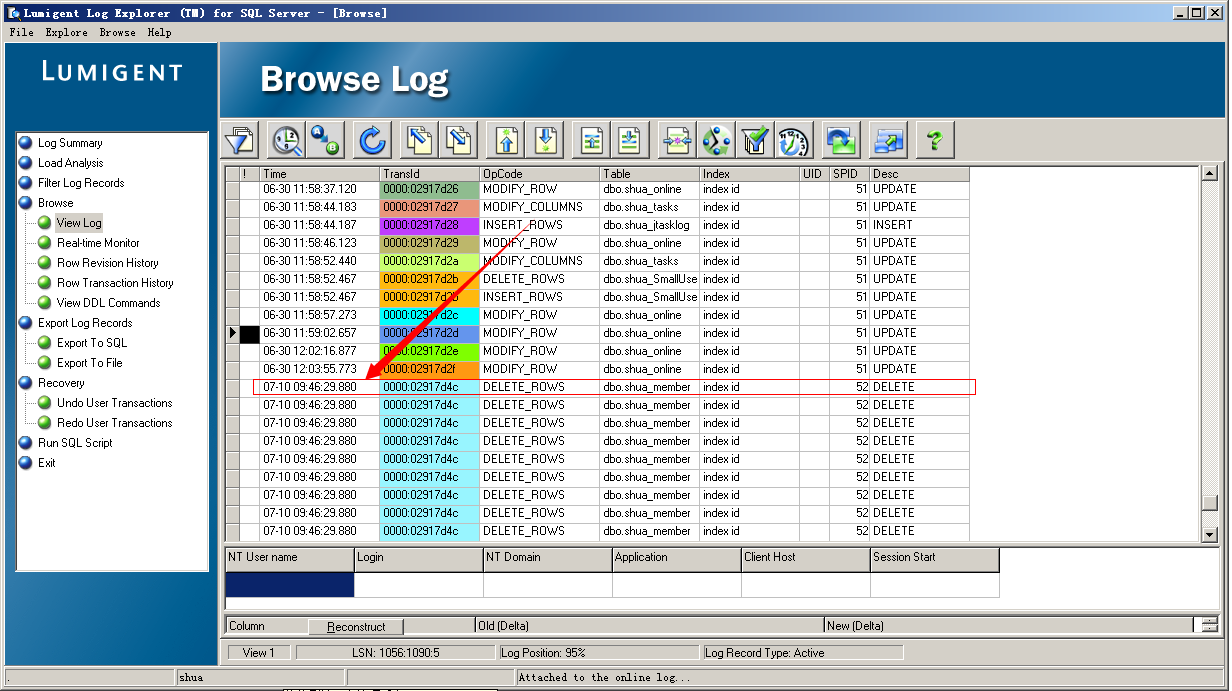Click the blue ball next to Exit
Screen dimensions: 1232x691
pyautogui.click(x=26, y=463)
